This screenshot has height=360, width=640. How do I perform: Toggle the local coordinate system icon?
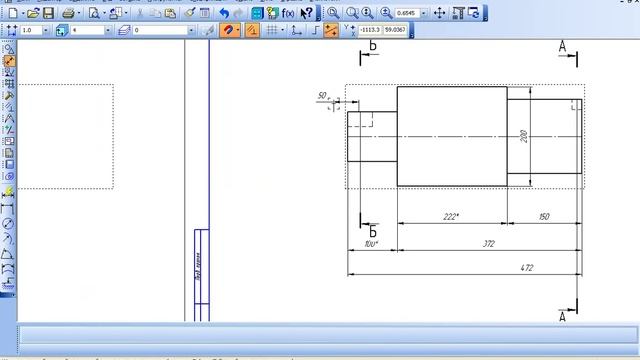pyautogui.click(x=296, y=30)
